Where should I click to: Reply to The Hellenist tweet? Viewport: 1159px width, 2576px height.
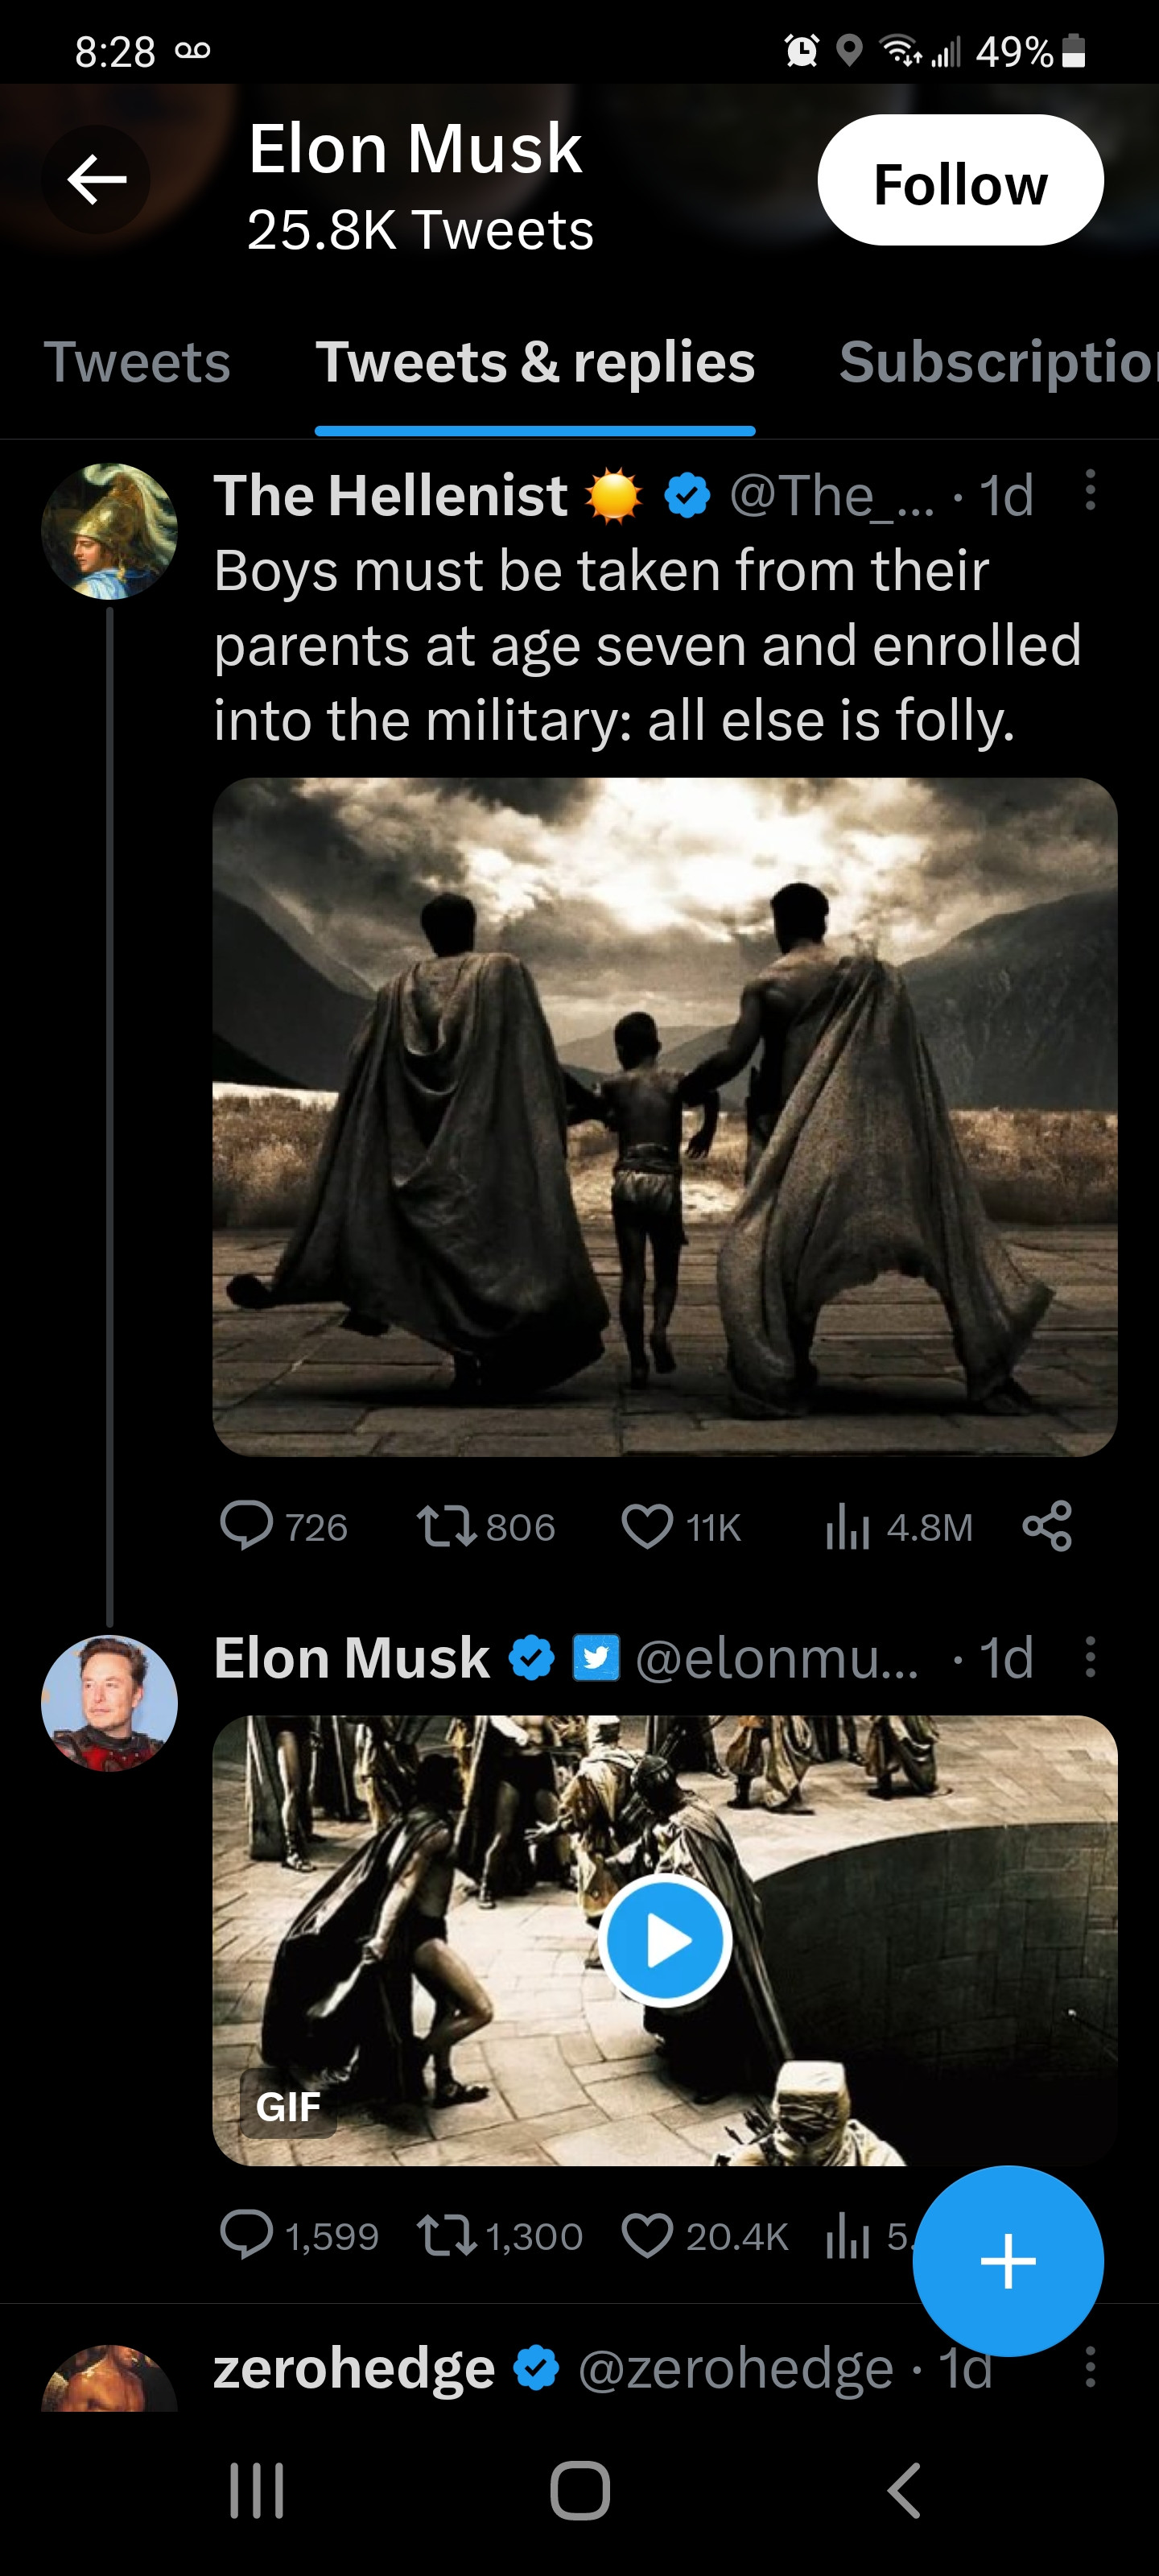[246, 1526]
